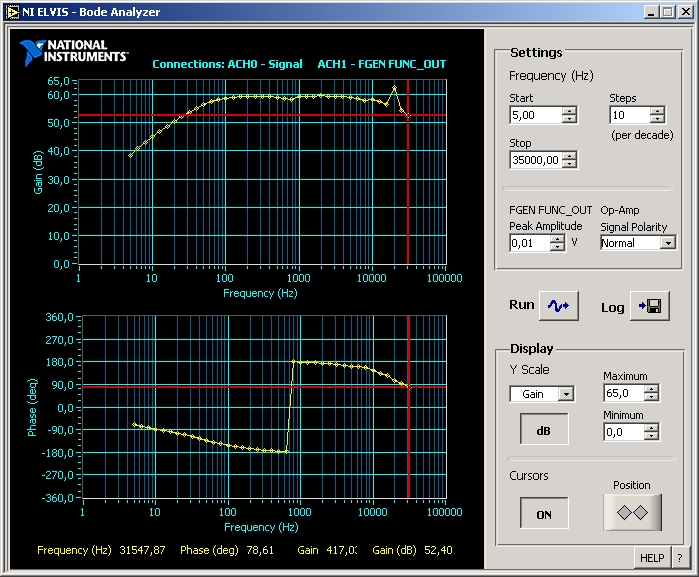
Task: Decrement the Stop frequency value
Action: pyautogui.click(x=569, y=164)
